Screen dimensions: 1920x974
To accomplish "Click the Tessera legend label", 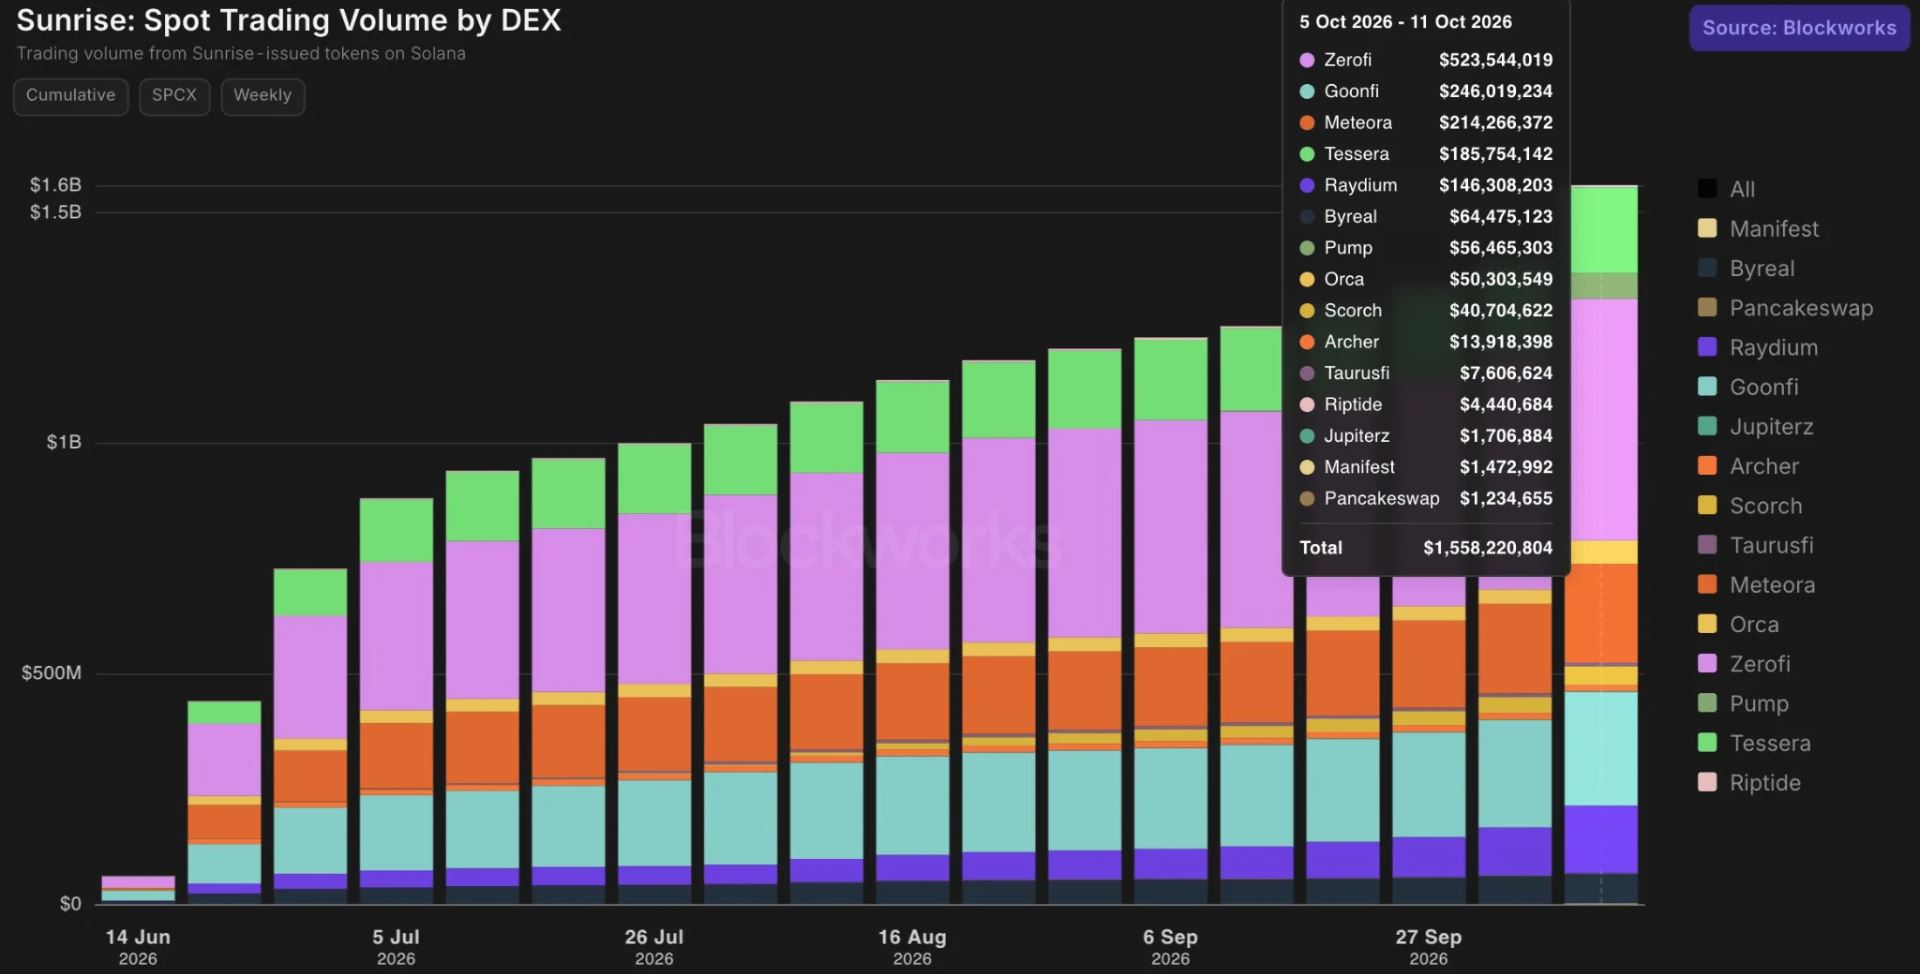I will (x=1770, y=743).
